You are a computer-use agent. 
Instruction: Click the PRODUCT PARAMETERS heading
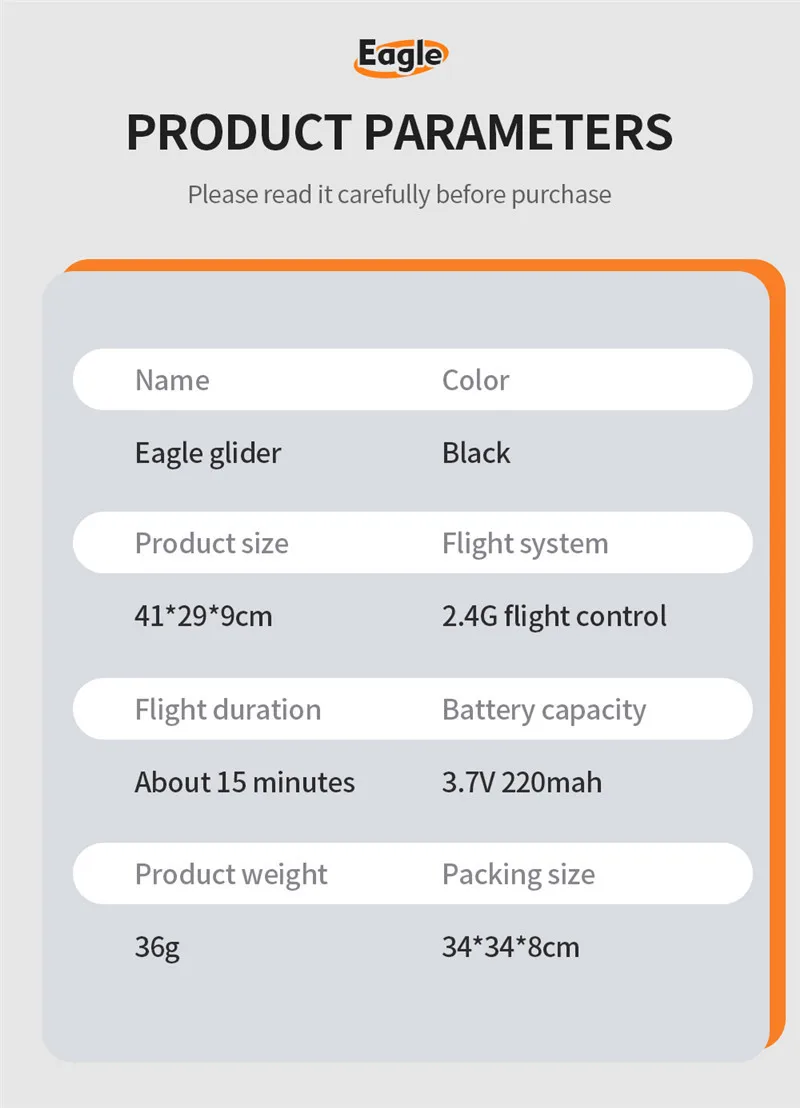[x=399, y=133]
